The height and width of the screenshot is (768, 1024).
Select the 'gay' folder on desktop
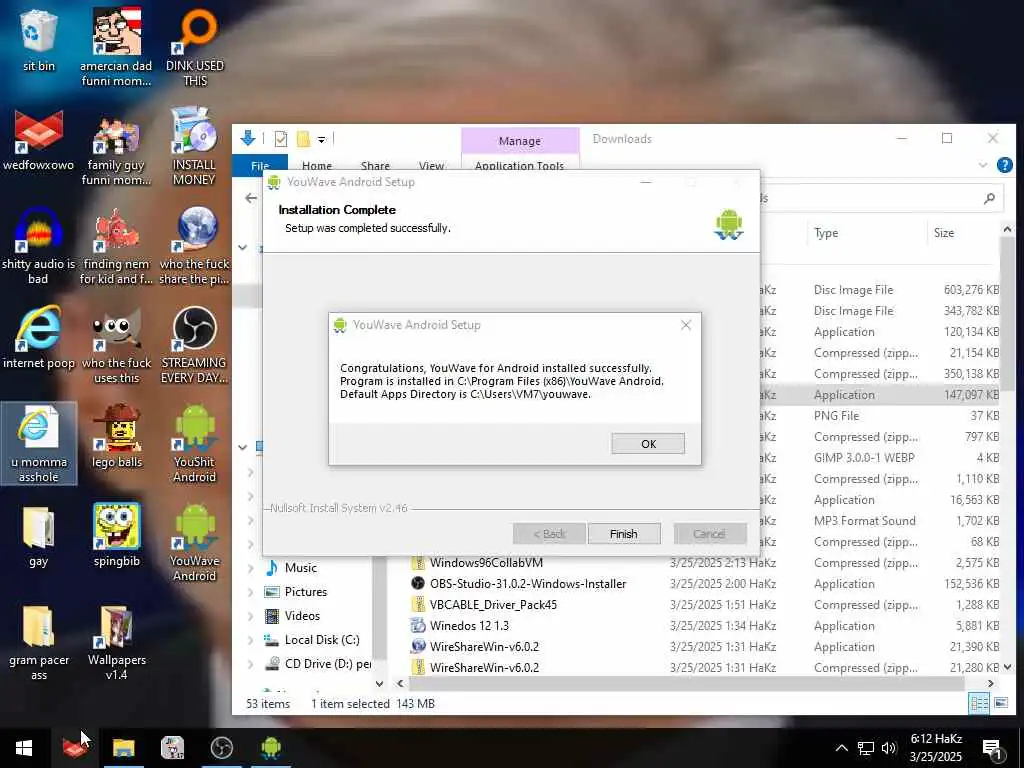point(39,535)
